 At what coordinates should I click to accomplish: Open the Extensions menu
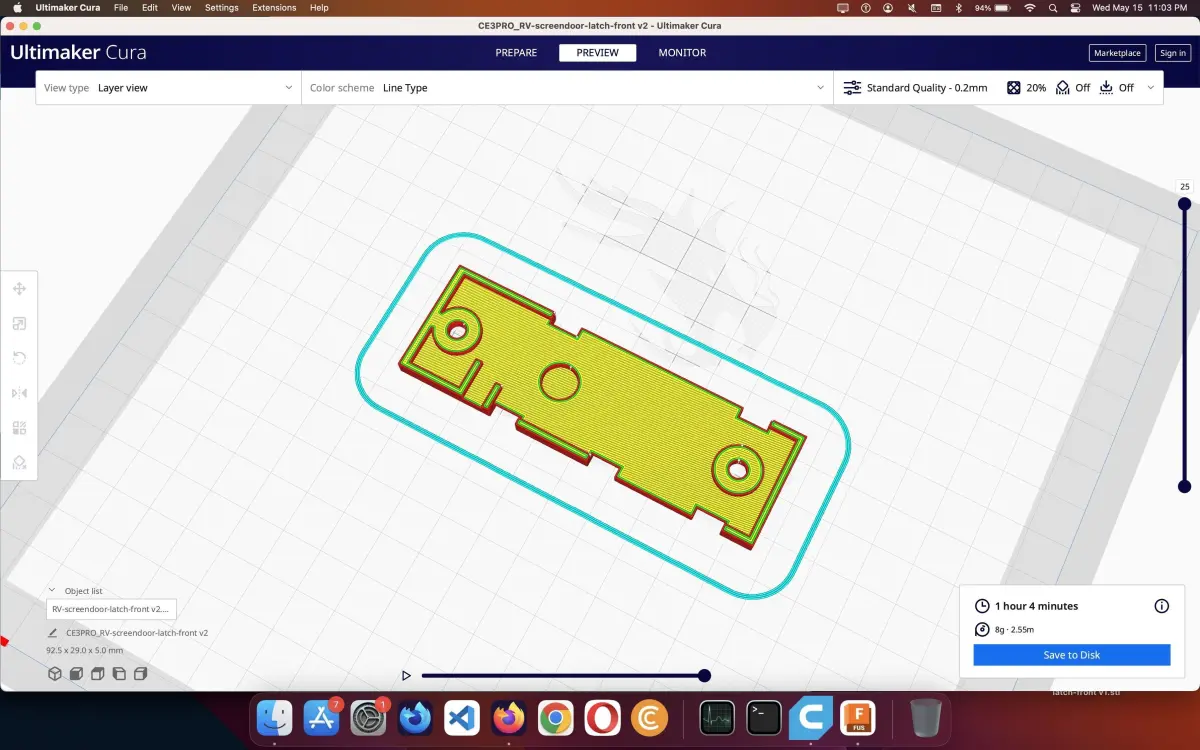click(274, 7)
